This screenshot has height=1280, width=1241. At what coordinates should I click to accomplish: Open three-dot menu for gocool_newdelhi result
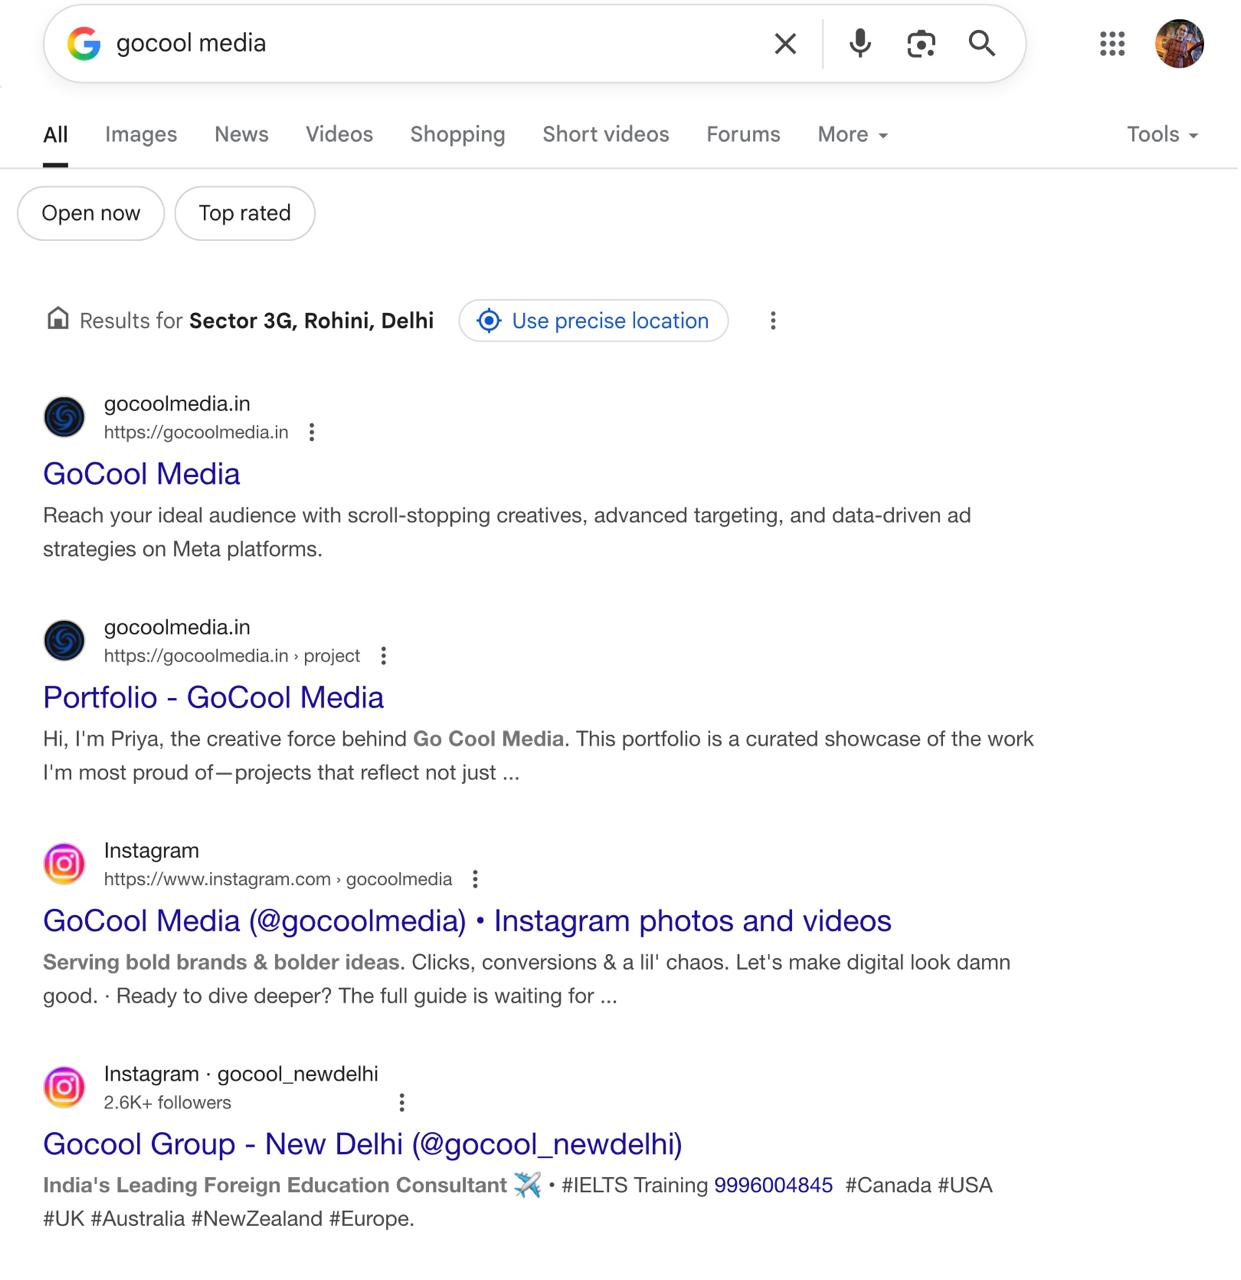[402, 1103]
